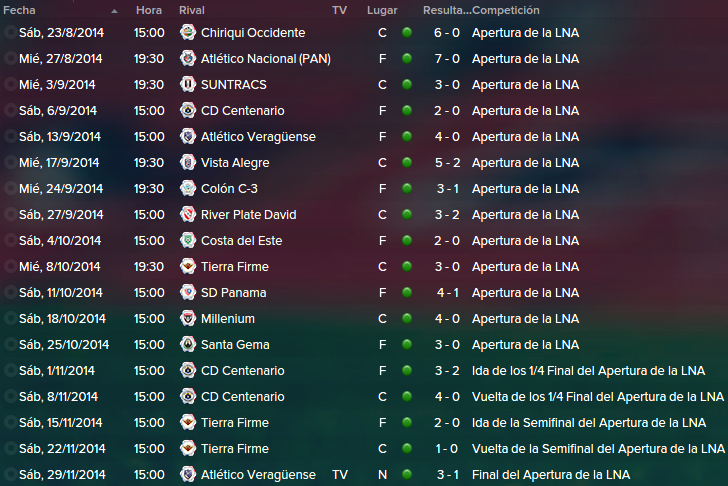The height and width of the screenshot is (486, 728).
Task: Click the Hora column header
Action: (x=149, y=10)
